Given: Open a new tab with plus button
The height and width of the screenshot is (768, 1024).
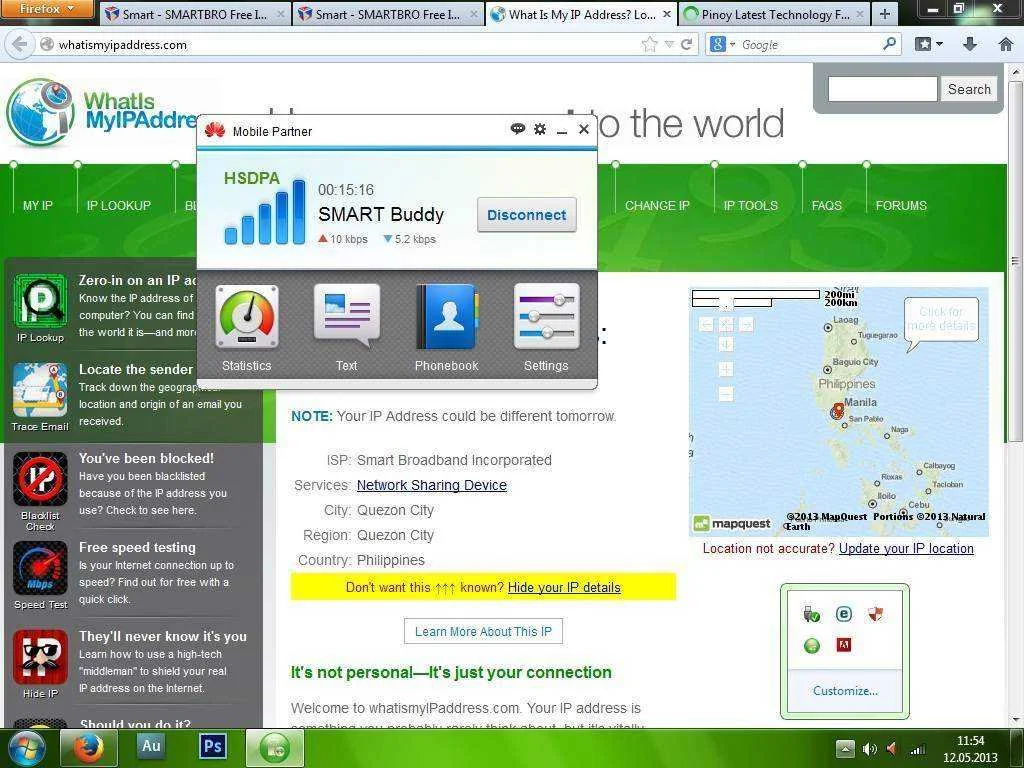Looking at the screenshot, I should click(x=885, y=14).
